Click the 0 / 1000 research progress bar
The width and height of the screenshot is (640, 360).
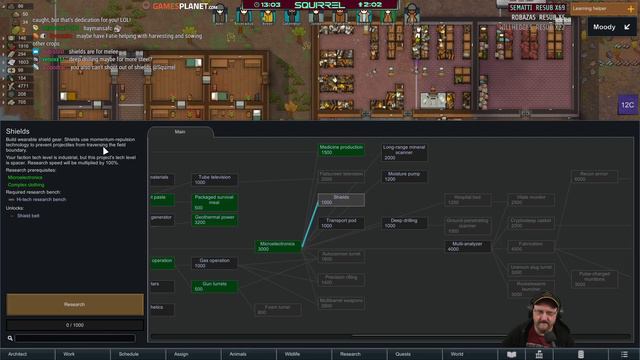[75, 325]
